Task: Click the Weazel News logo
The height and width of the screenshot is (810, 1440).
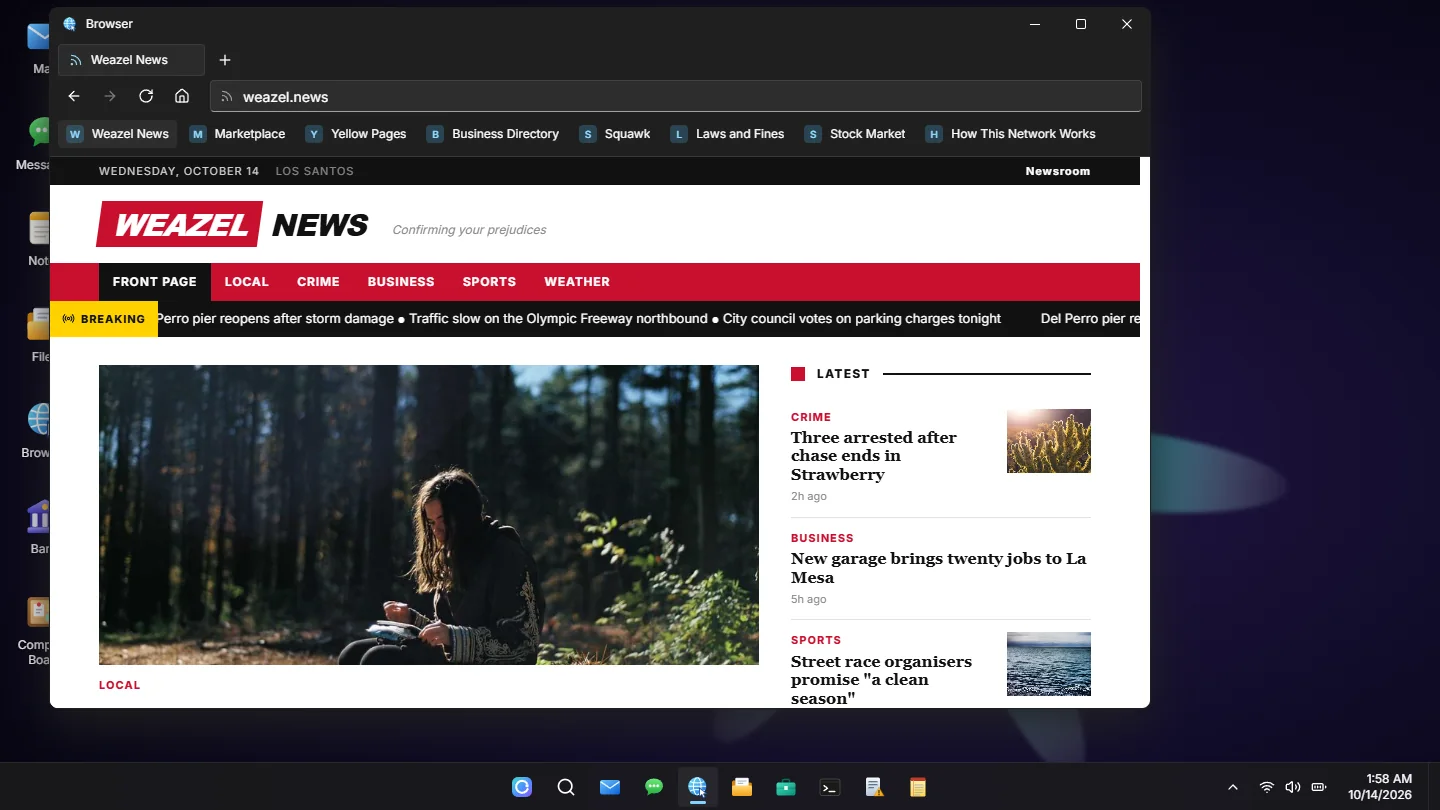Action: tap(232, 224)
